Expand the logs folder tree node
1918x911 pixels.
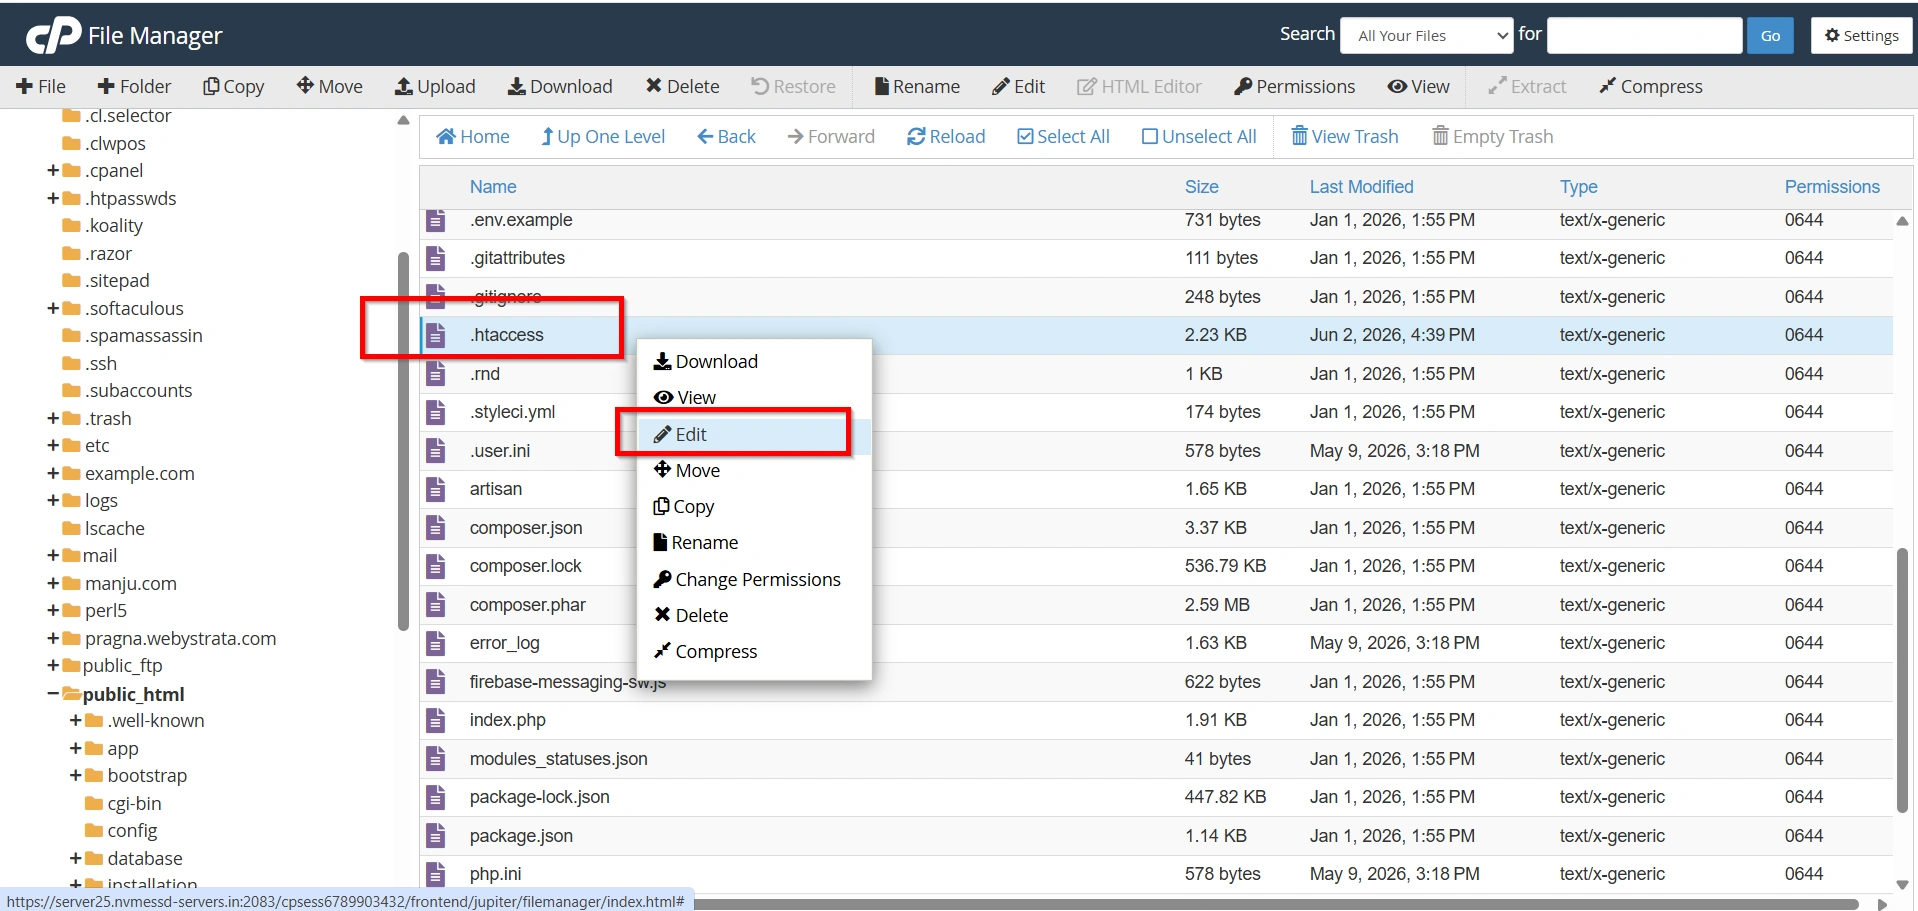[53, 501]
